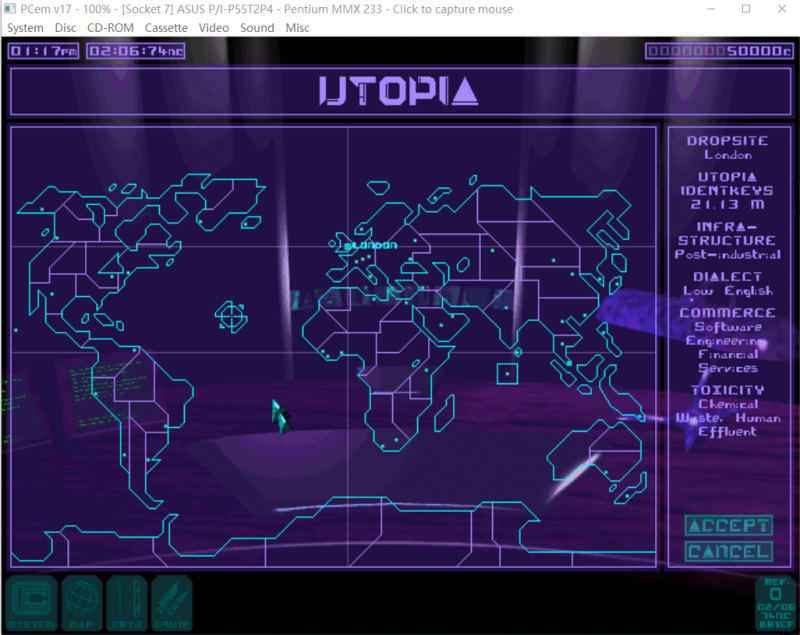Click the UTOPIA title banner

[399, 92]
